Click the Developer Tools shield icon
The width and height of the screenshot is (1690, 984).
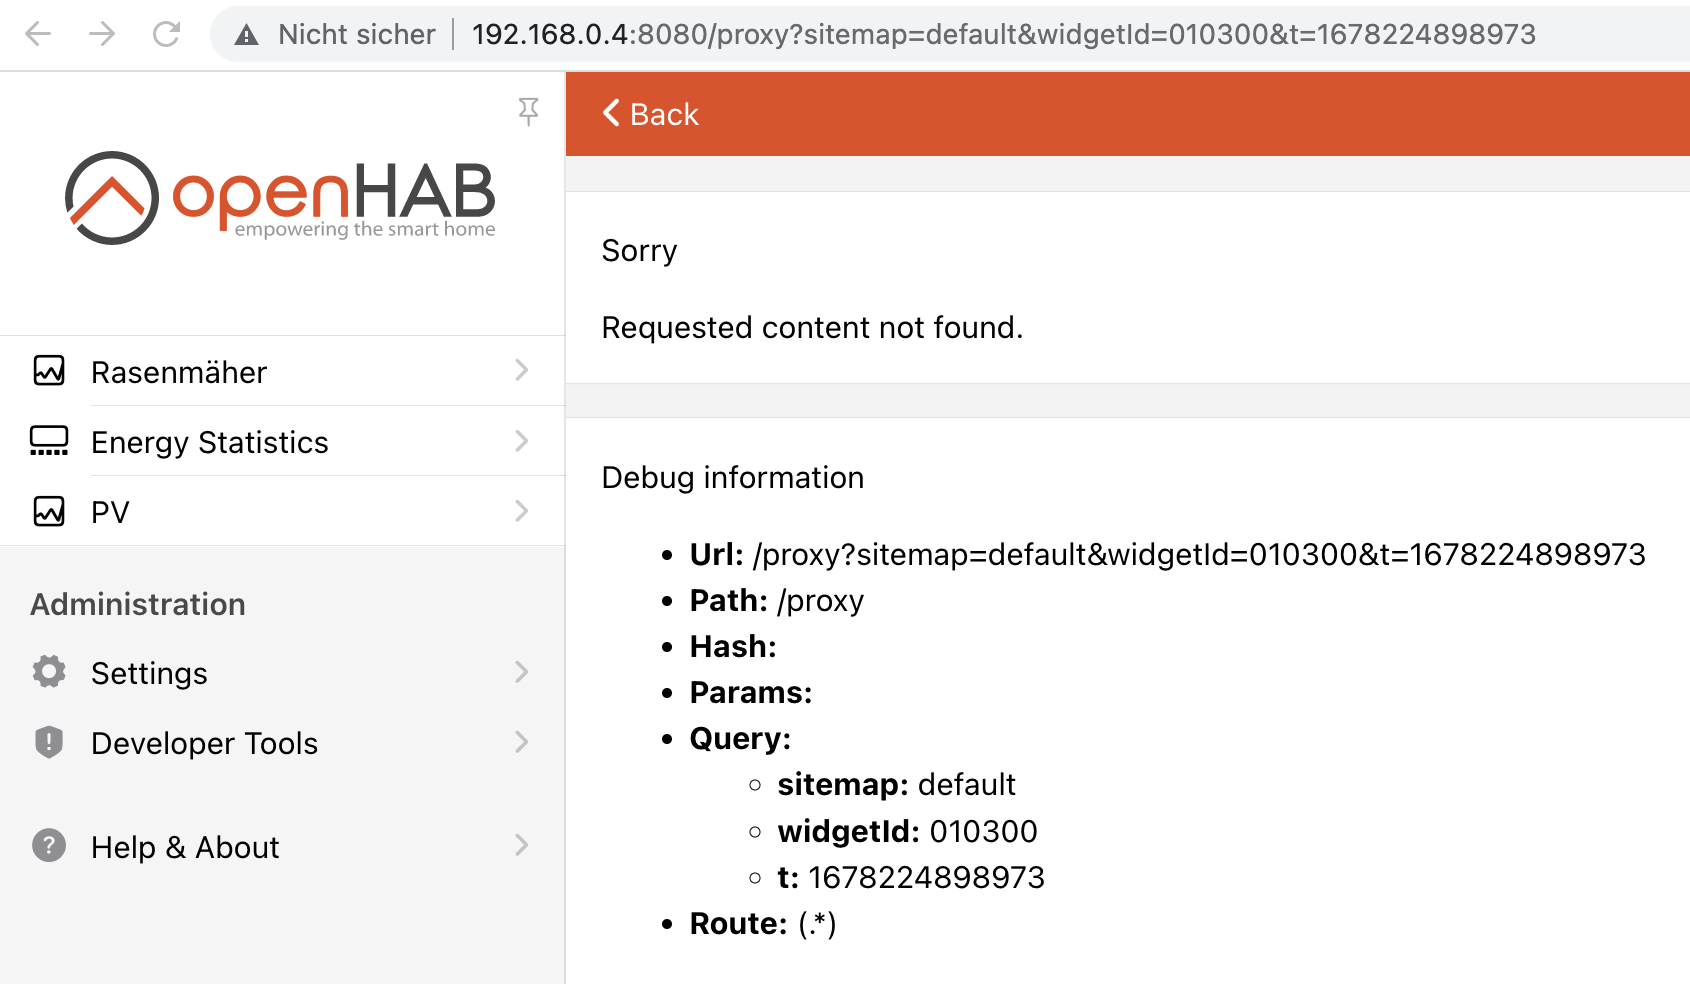click(49, 742)
